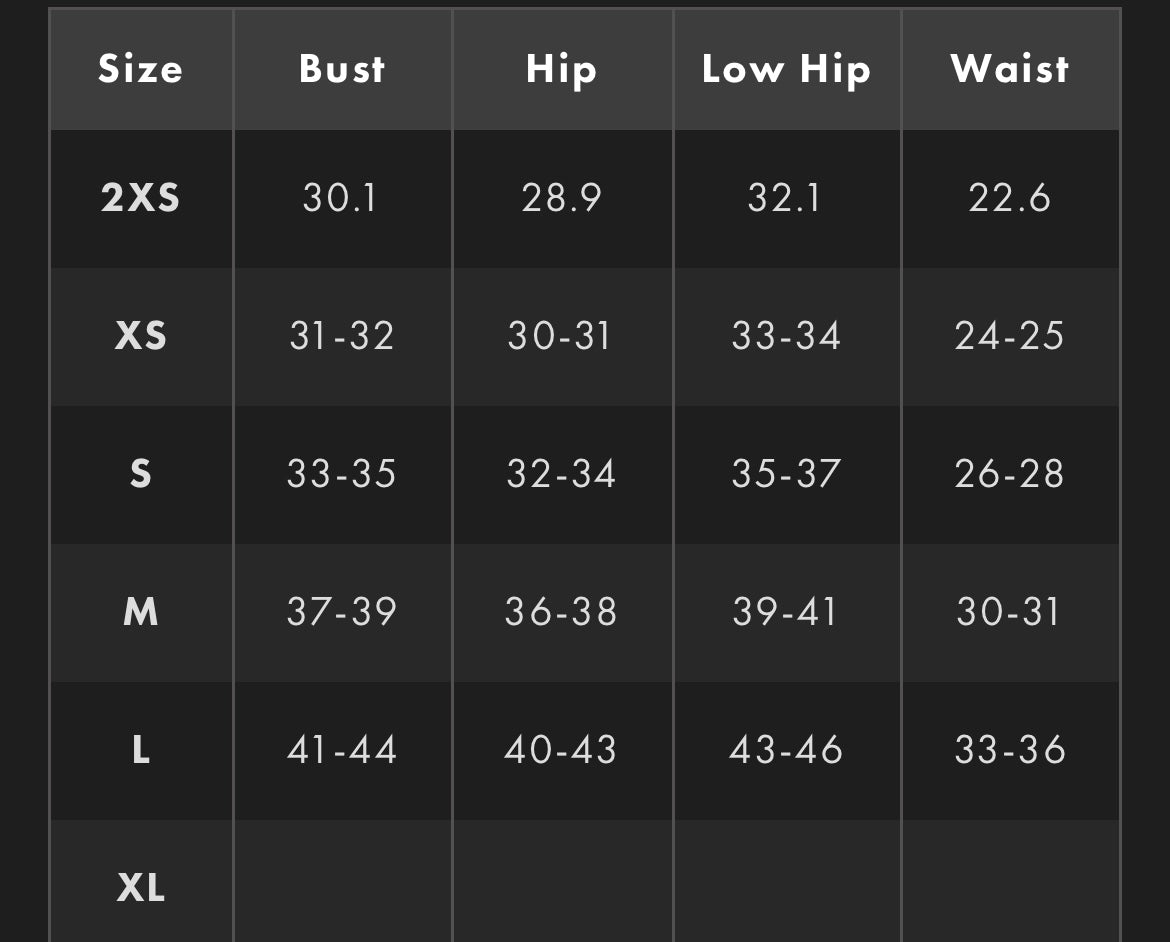Viewport: 1170px width, 942px height.
Task: Click the S size row label
Action: 140,473
